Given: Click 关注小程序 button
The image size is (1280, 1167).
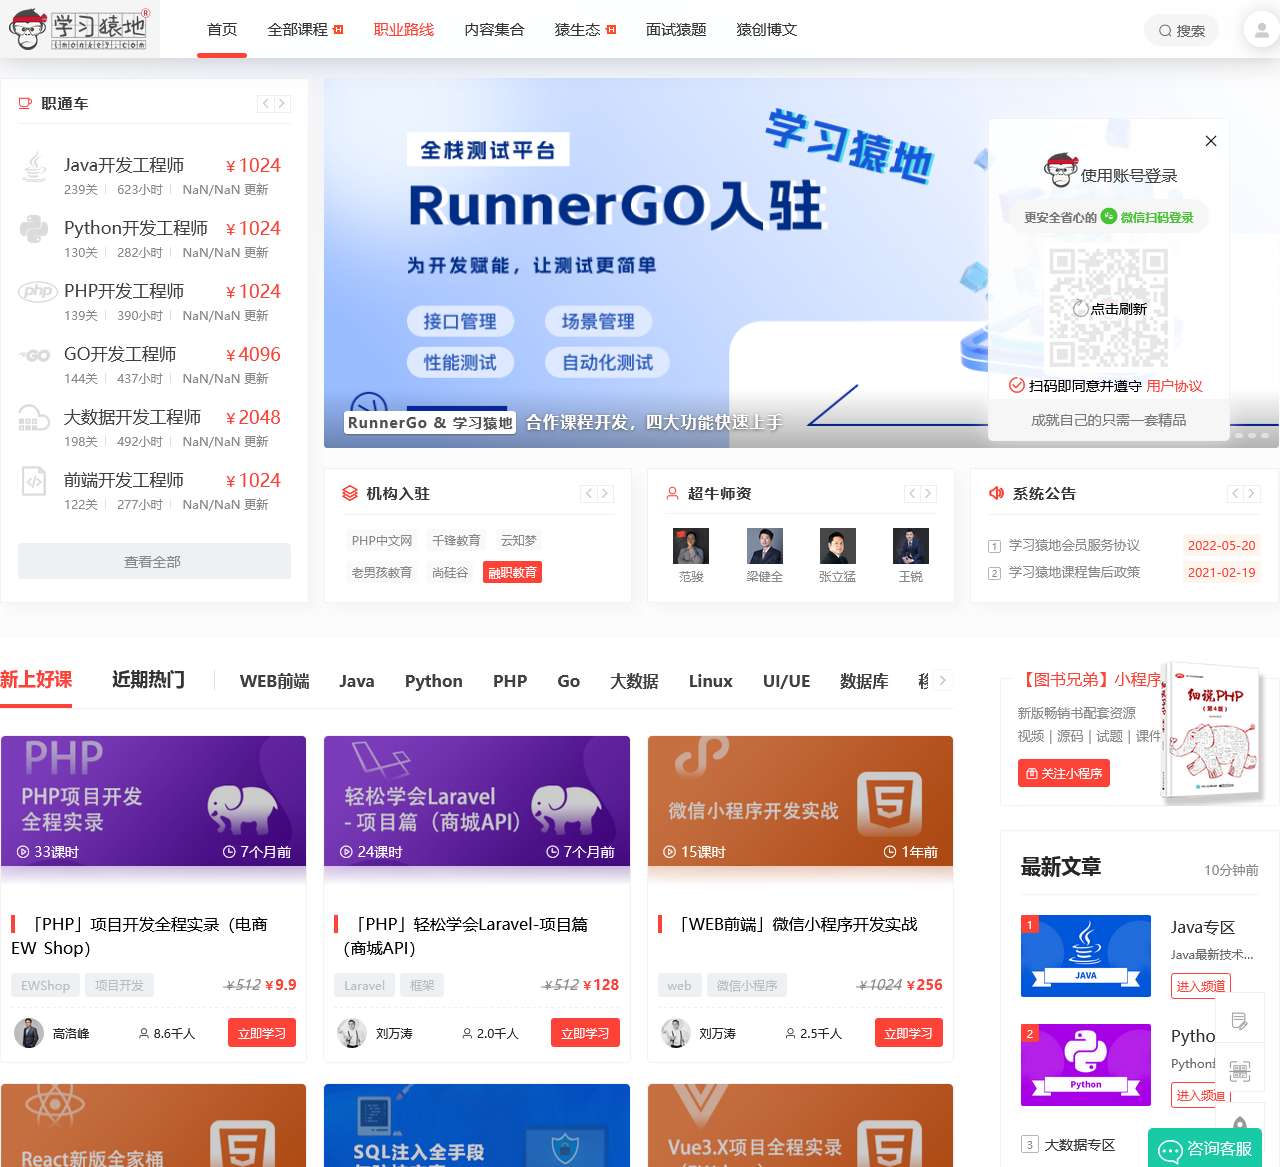Looking at the screenshot, I should point(1064,773).
